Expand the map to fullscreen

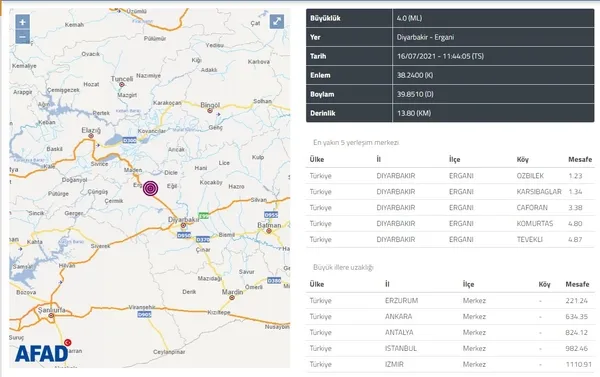point(277,21)
